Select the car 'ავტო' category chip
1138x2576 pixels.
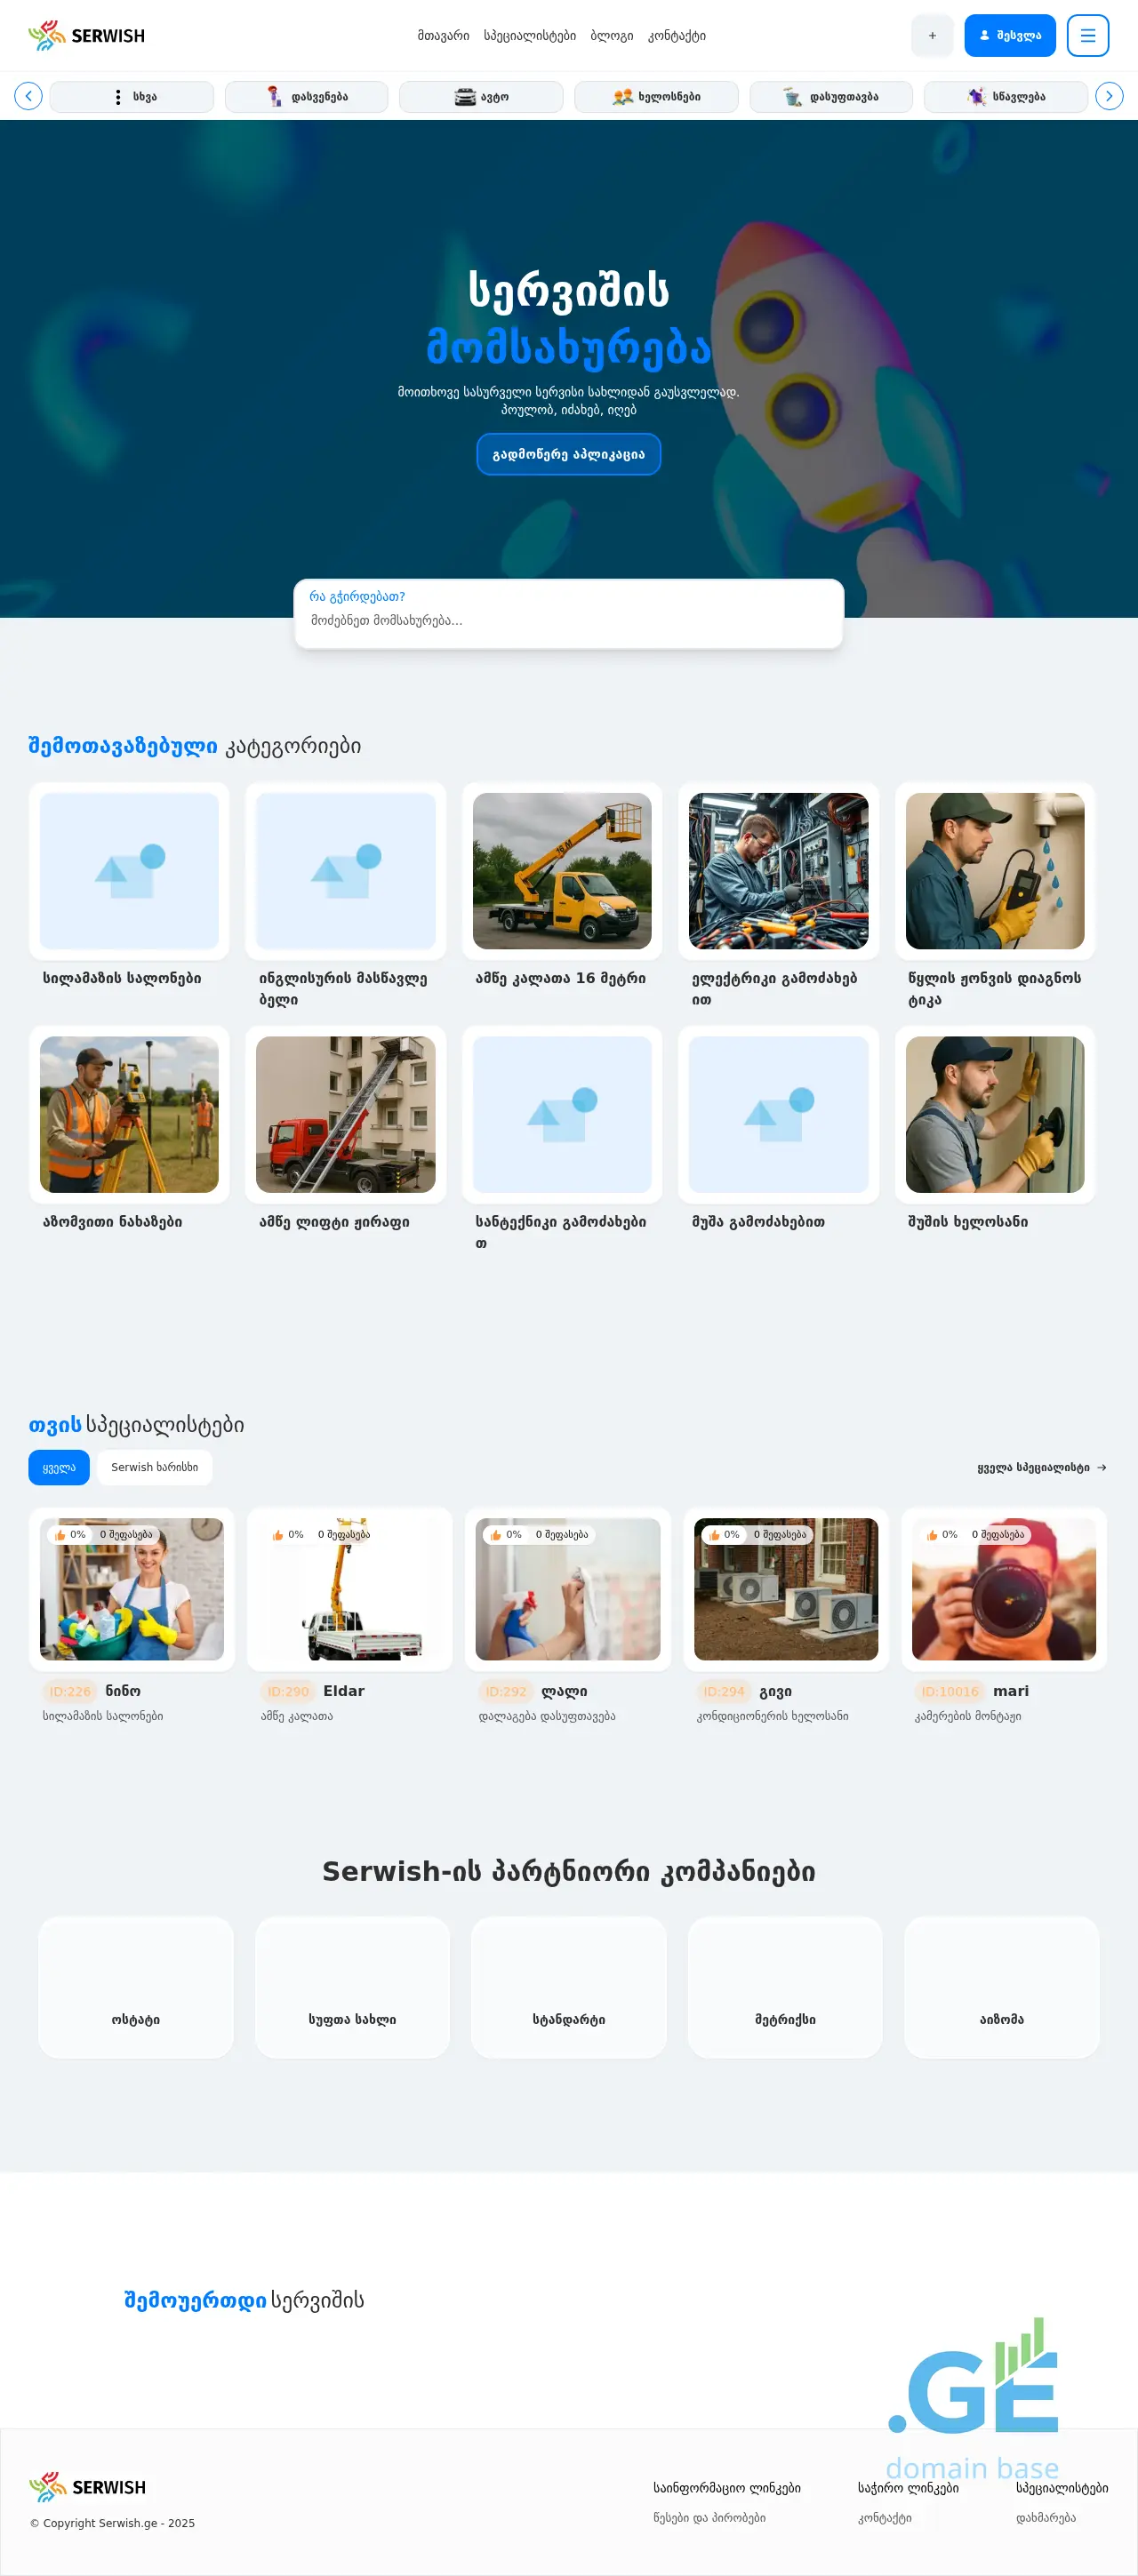[481, 97]
